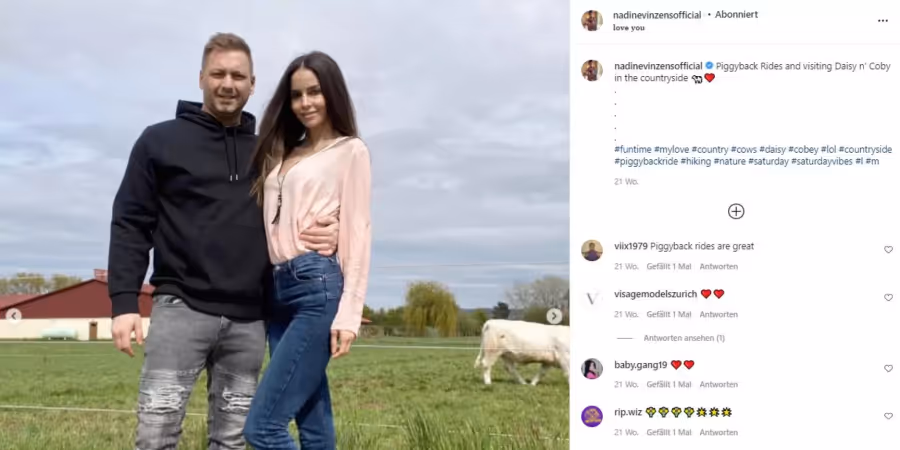This screenshot has width=900, height=450.
Task: Like the baby.gang19 comment
Action: (x=888, y=368)
